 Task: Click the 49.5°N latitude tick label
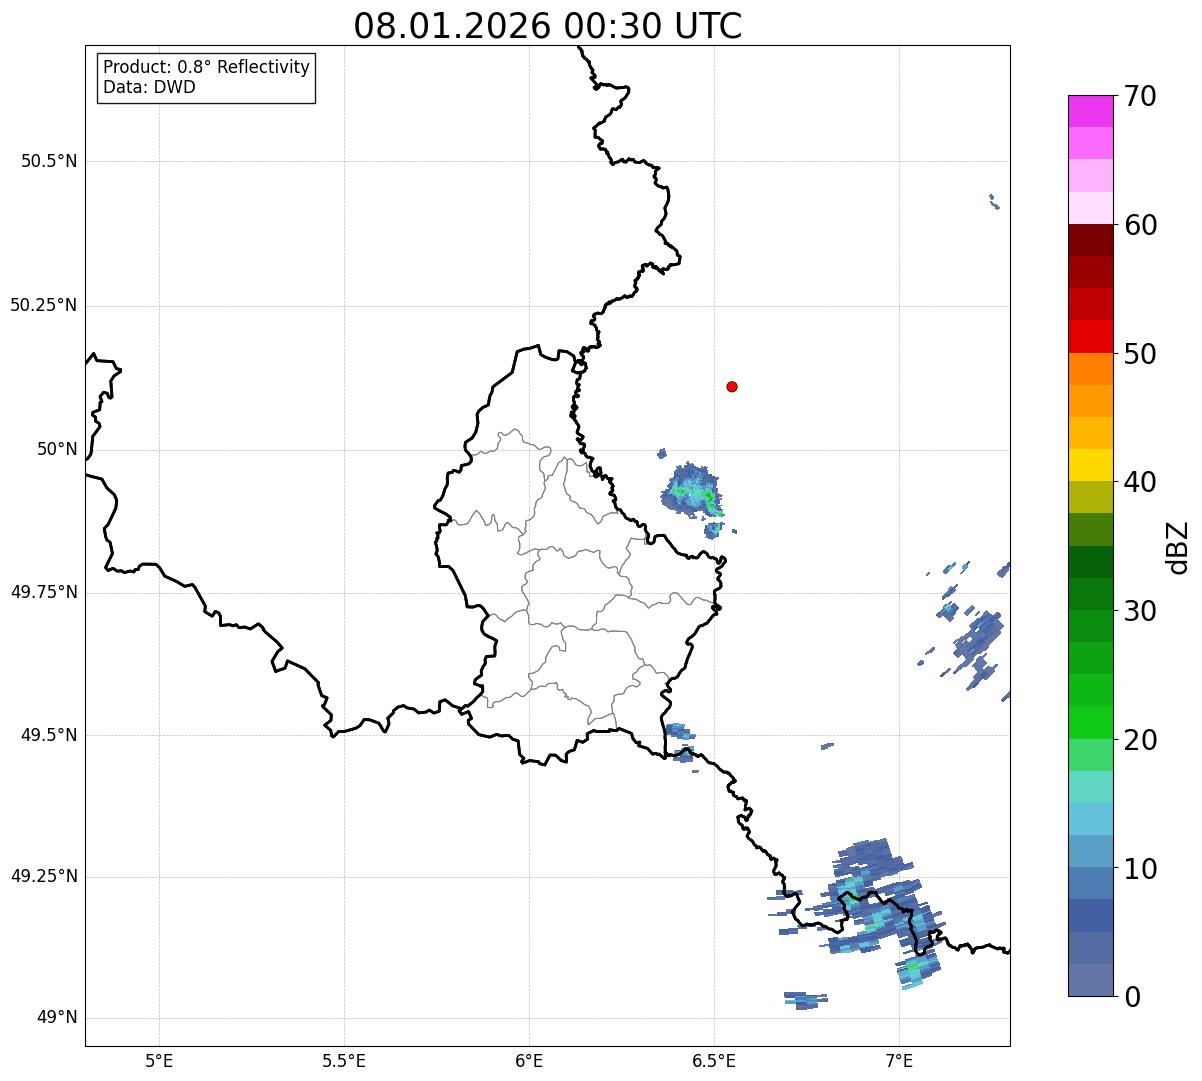click(49, 735)
